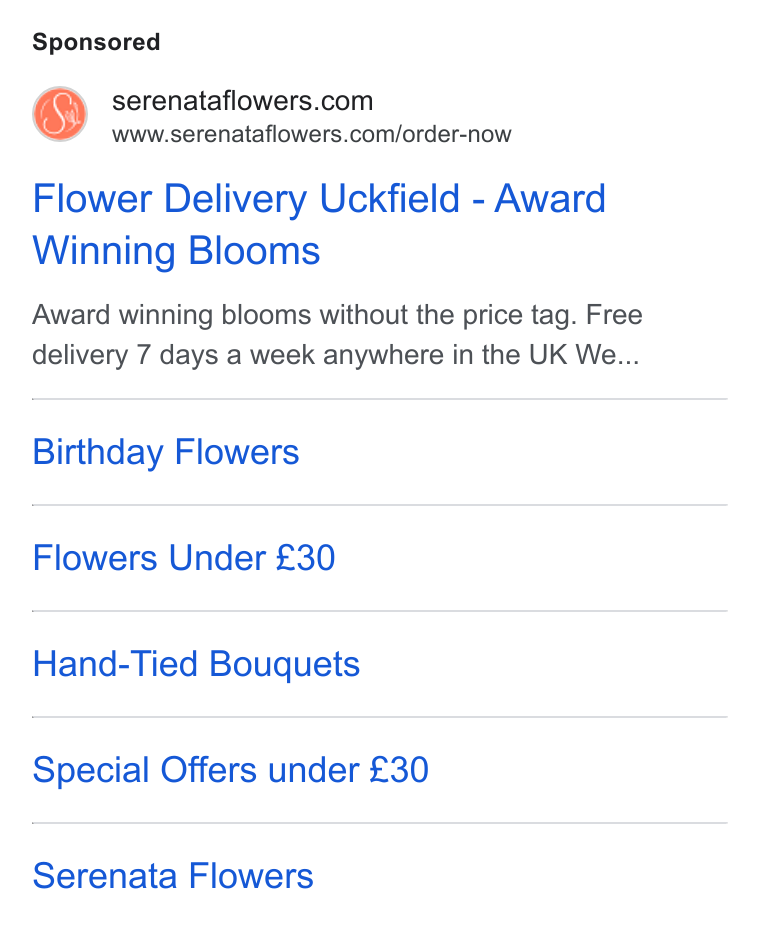Click the word 'Birthday' in the first sitelink
This screenshot has width=760, height=928.
(98, 452)
